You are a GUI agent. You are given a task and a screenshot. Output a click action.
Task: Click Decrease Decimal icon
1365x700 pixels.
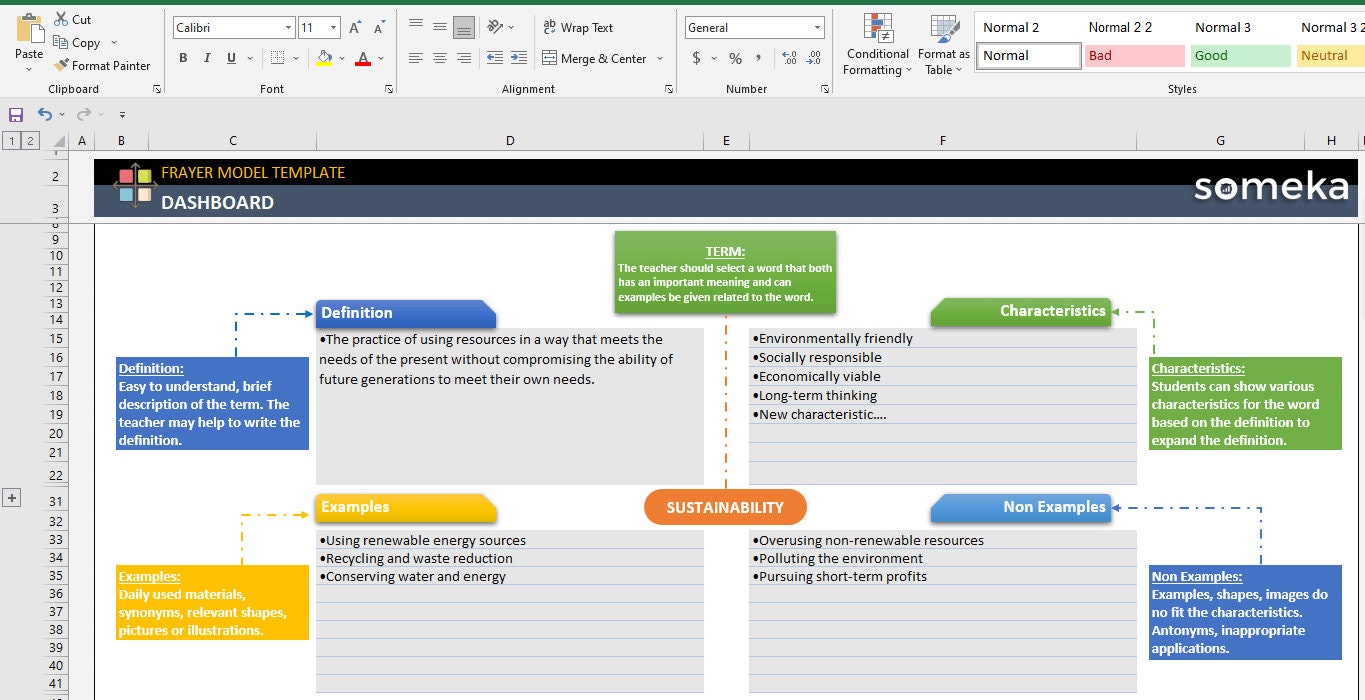click(x=814, y=59)
